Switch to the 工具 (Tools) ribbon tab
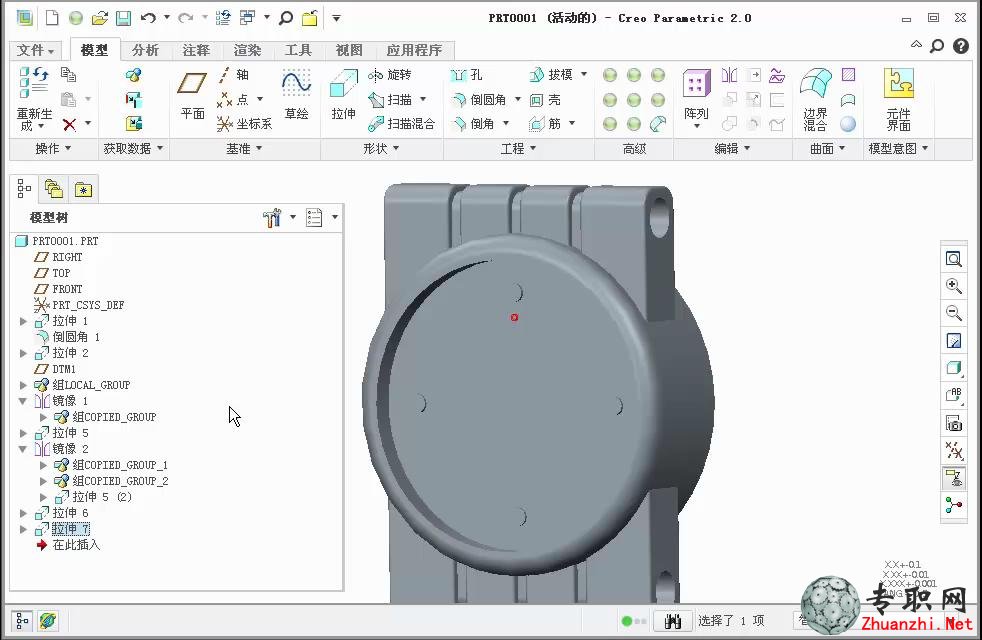The image size is (982, 640). point(298,50)
